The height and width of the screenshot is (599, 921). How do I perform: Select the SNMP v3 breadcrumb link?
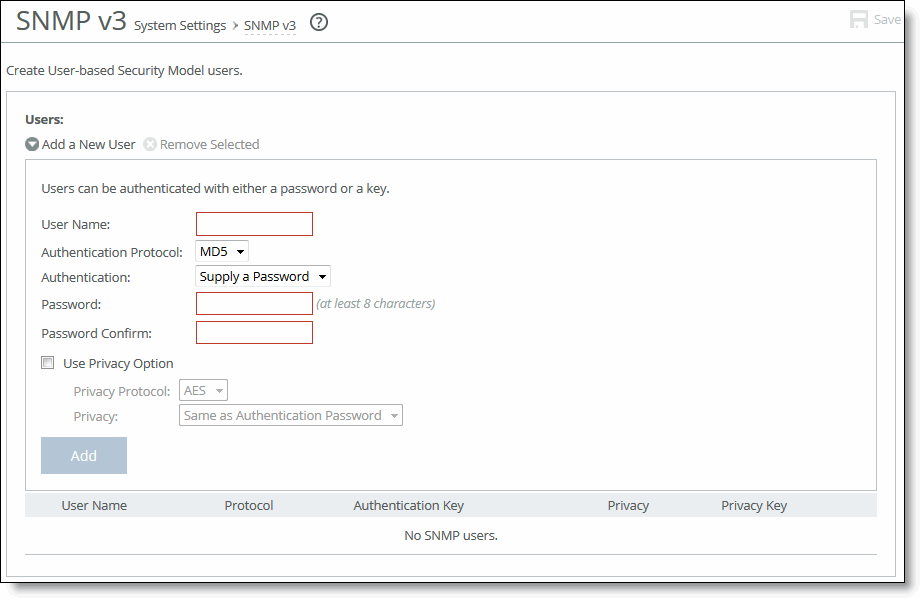point(269,26)
